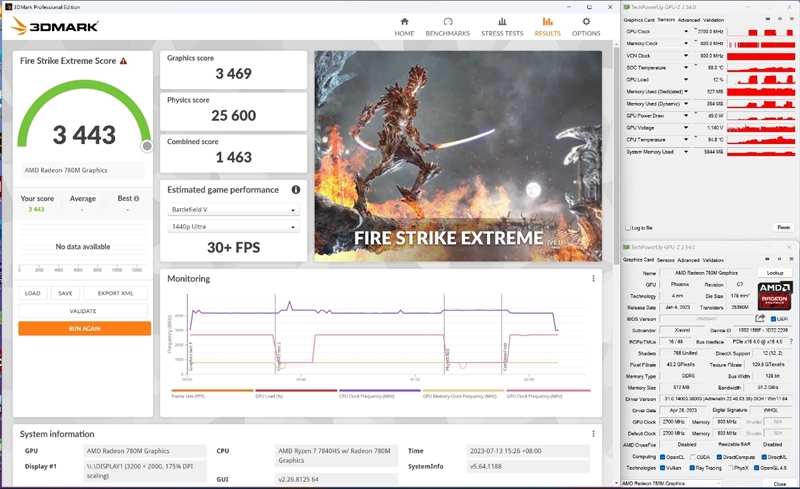Image resolution: width=800 pixels, height=489 pixels.
Task: Switch to Advanced tab in GPU-Z sensors window
Action: click(x=689, y=19)
